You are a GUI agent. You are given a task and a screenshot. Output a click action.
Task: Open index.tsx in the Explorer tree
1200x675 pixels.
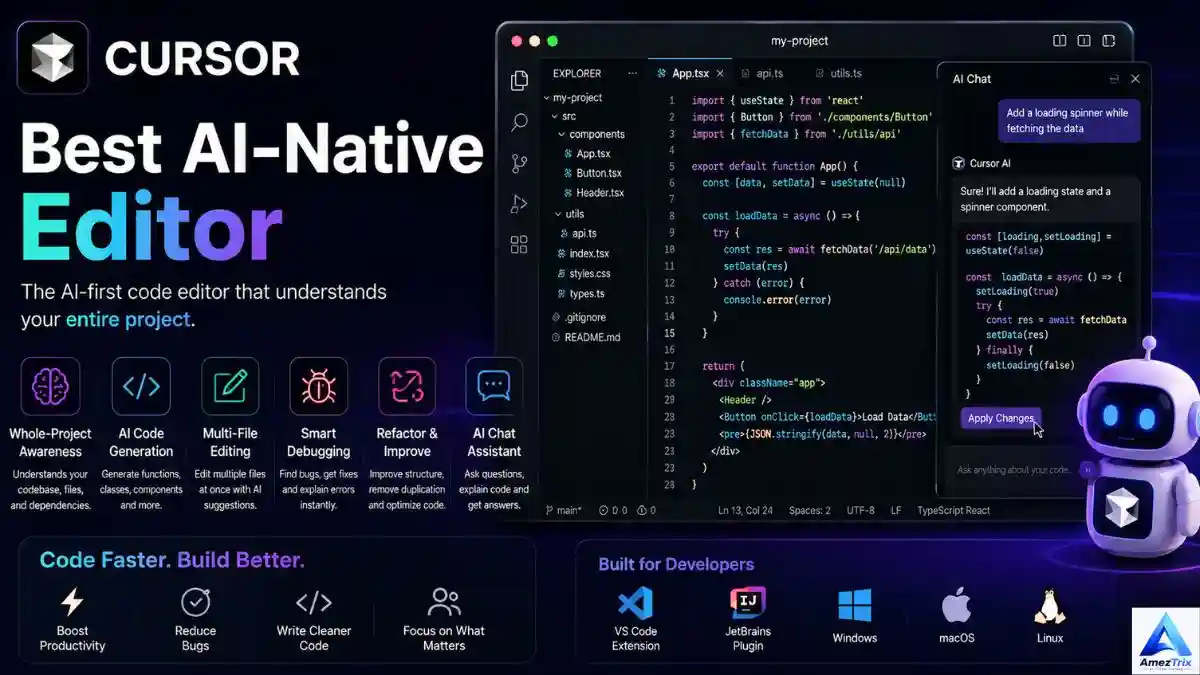[x=582, y=254]
